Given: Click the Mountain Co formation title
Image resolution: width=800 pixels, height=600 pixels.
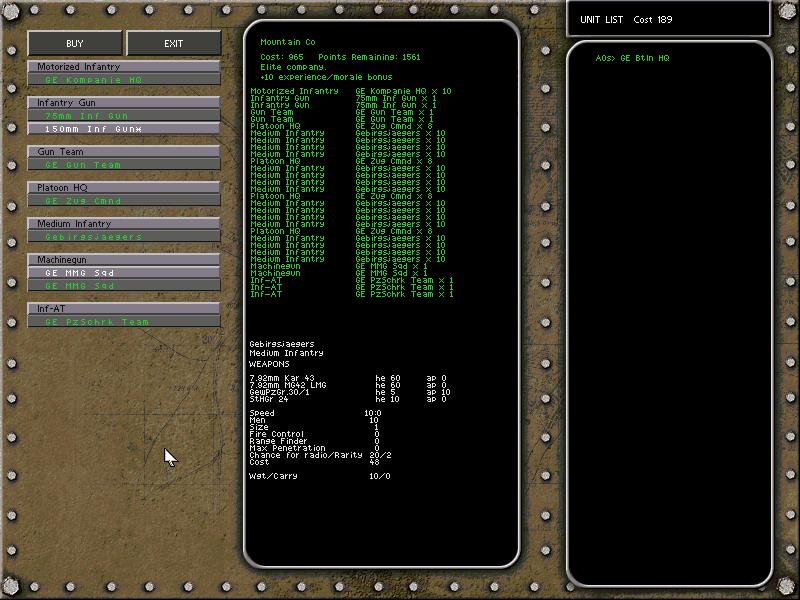Looking at the screenshot, I should pyautogui.click(x=288, y=42).
